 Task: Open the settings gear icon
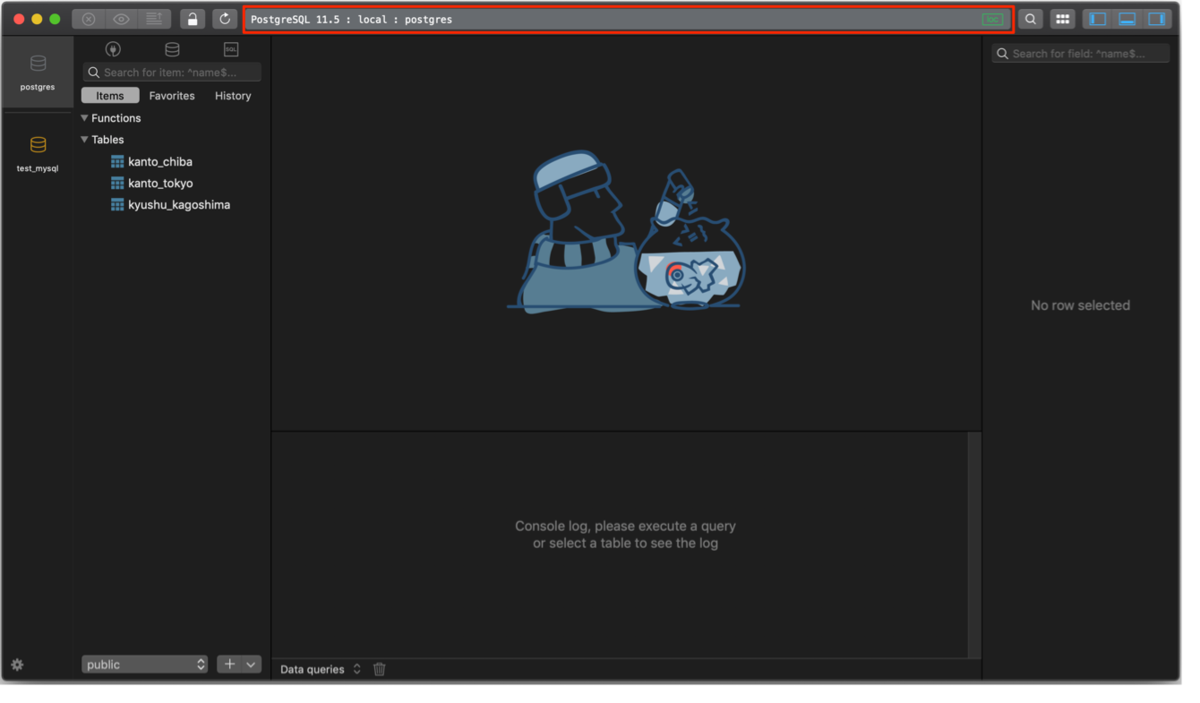coord(17,665)
